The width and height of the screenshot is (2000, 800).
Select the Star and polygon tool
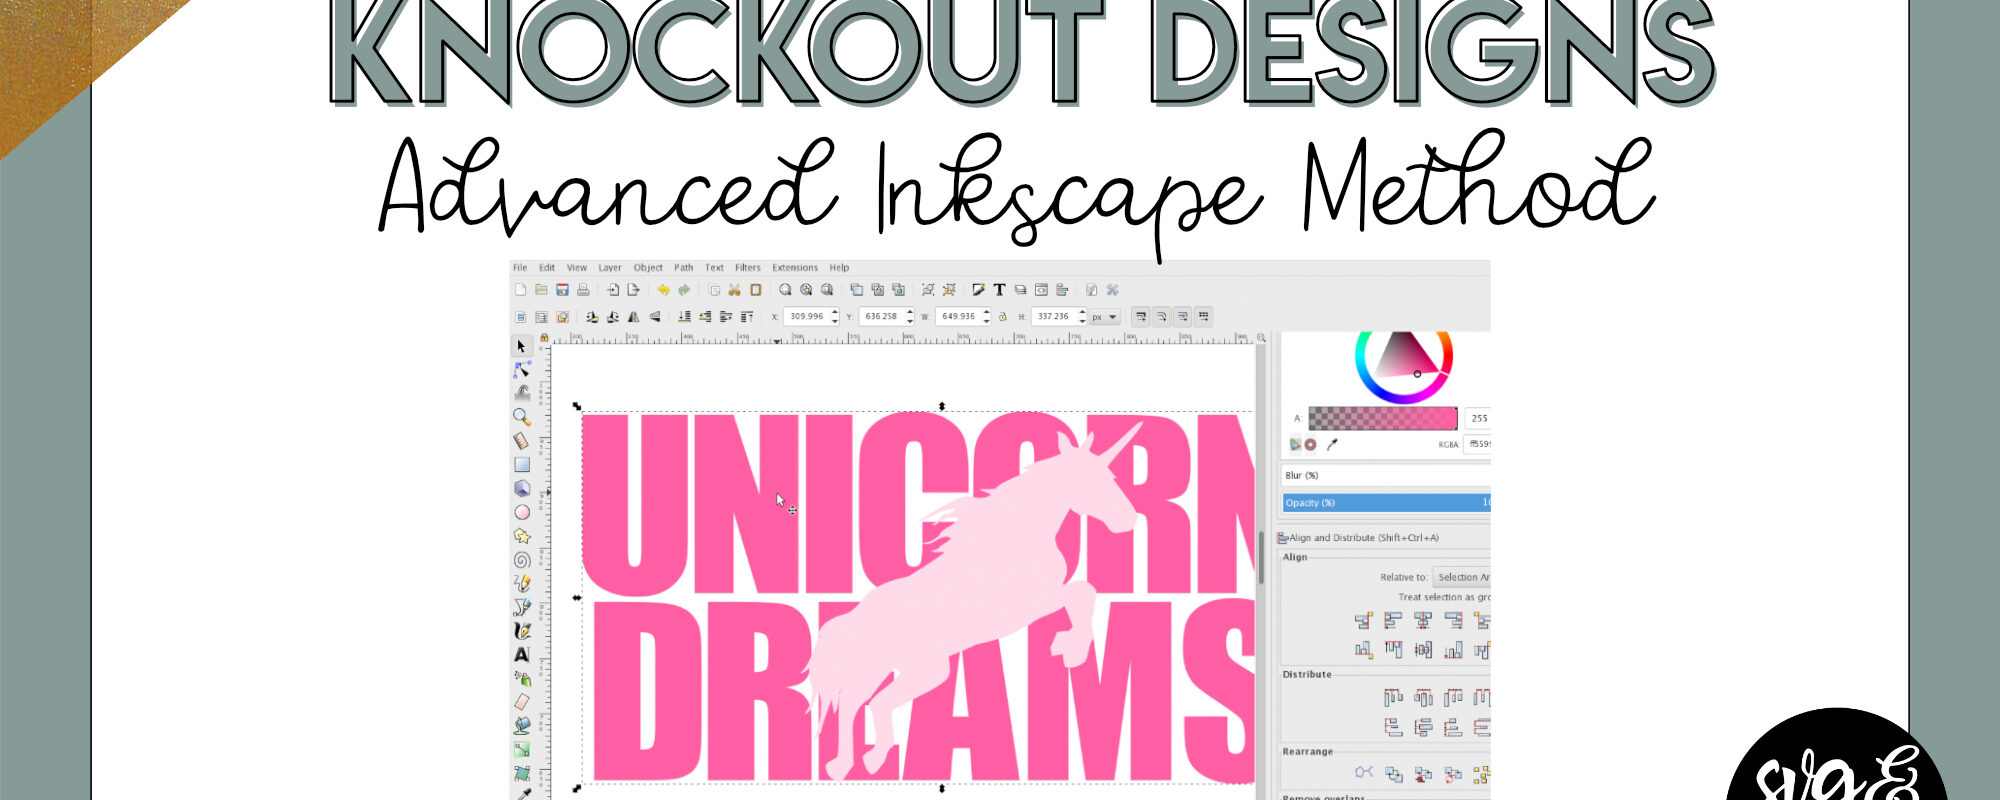tap(521, 536)
